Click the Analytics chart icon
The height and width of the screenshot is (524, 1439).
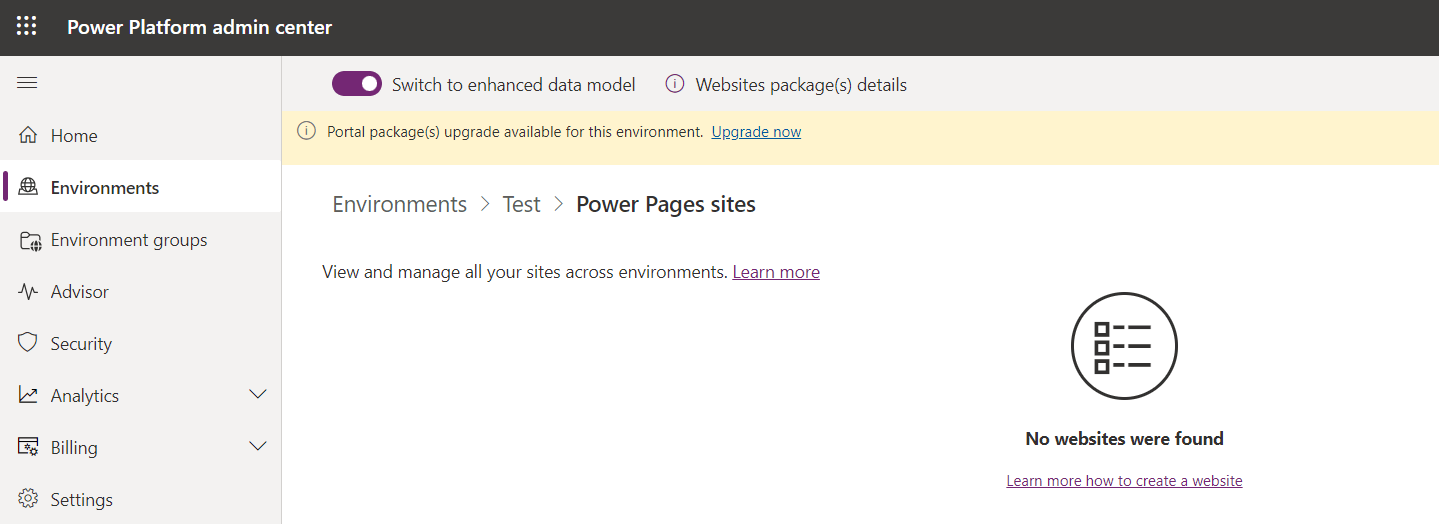pyautogui.click(x=28, y=395)
